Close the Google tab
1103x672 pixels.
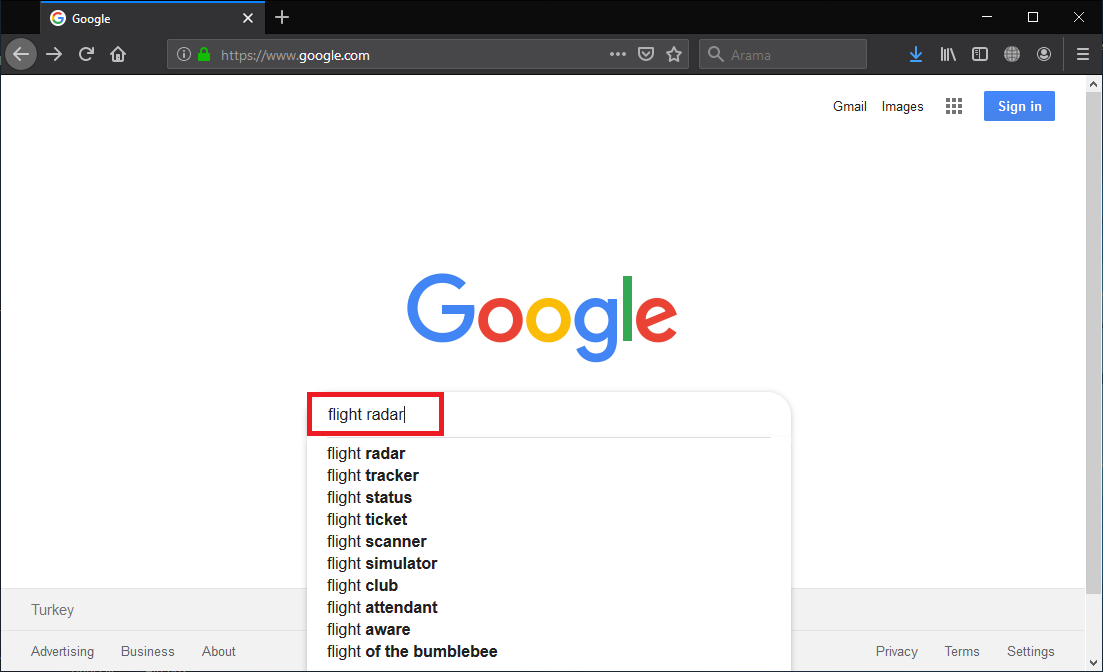point(248,18)
